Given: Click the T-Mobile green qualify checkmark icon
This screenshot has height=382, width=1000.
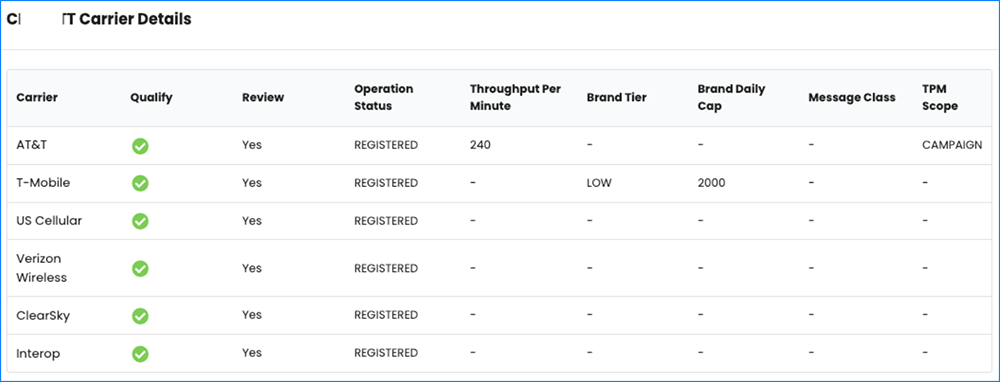Looking at the screenshot, I should pos(140,184).
